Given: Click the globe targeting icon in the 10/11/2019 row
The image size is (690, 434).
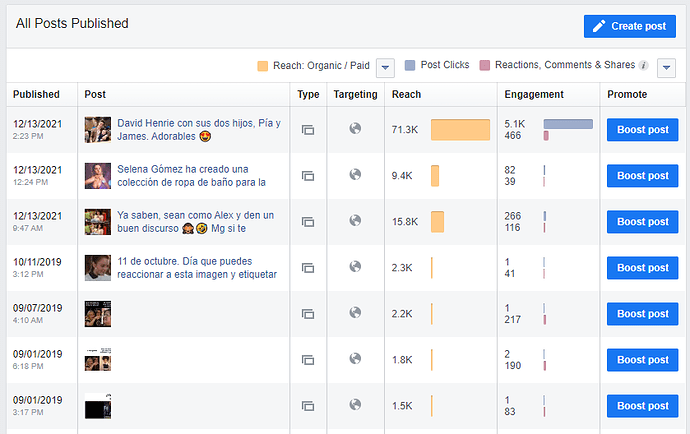Looking at the screenshot, I should (355, 266).
